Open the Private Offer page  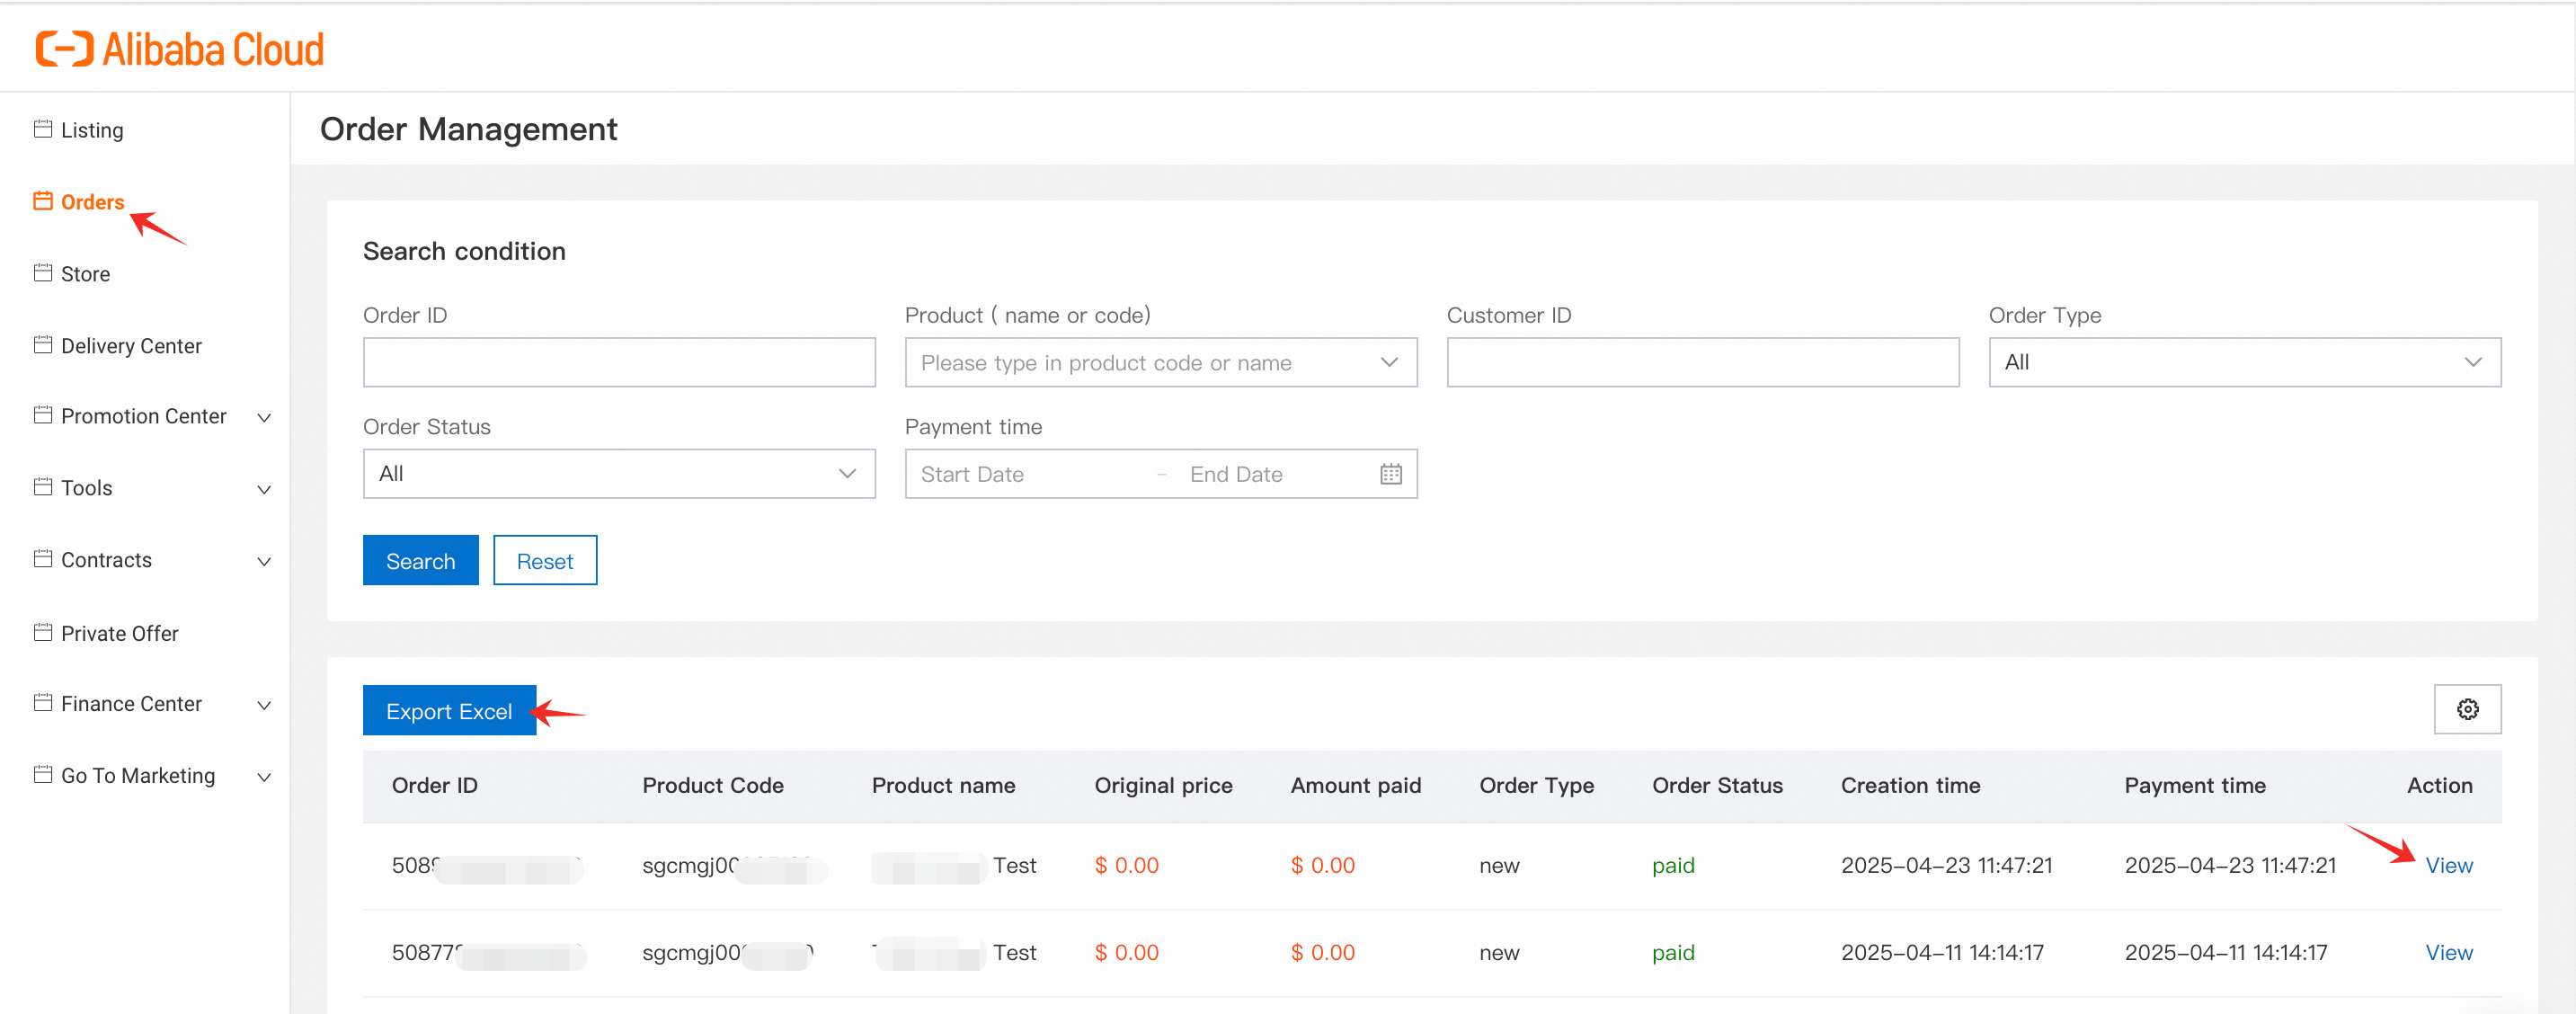(119, 634)
